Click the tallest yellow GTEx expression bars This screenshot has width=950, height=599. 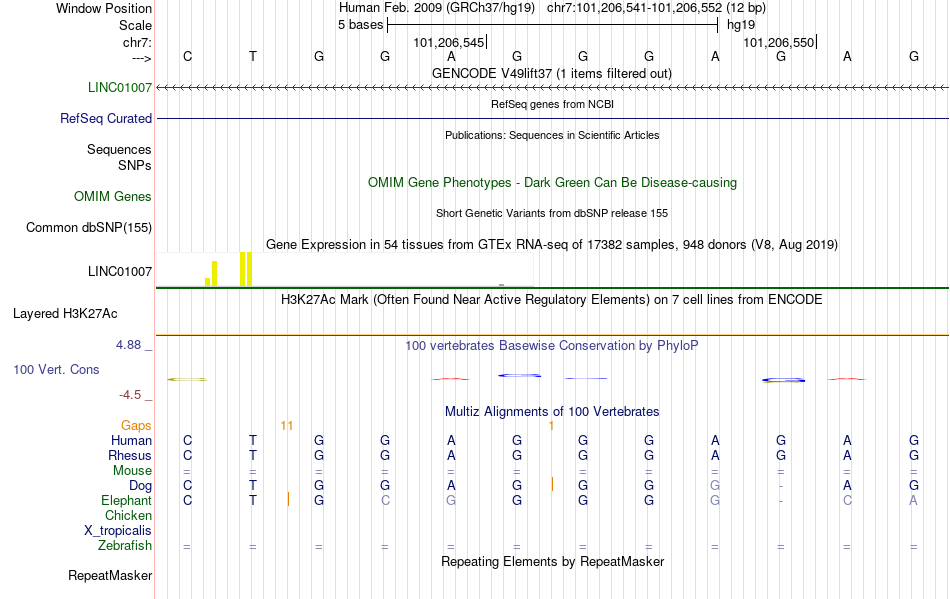(245, 269)
